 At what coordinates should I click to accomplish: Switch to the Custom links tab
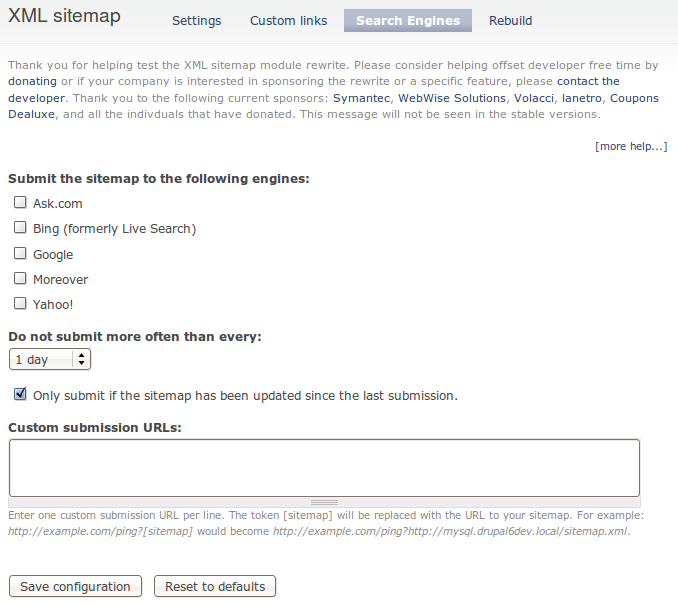288,20
